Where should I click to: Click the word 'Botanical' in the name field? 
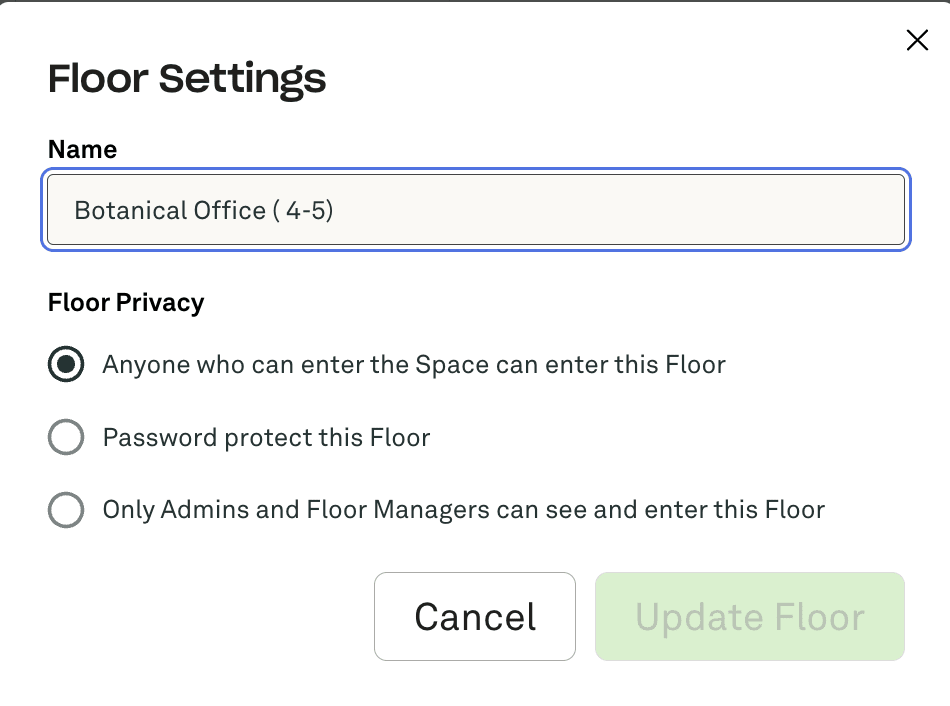118,211
